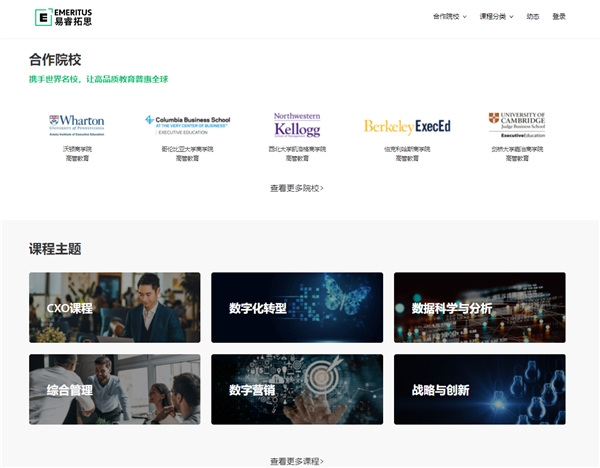
Task: Open the 数字化转型 course card
Action: (x=297, y=308)
